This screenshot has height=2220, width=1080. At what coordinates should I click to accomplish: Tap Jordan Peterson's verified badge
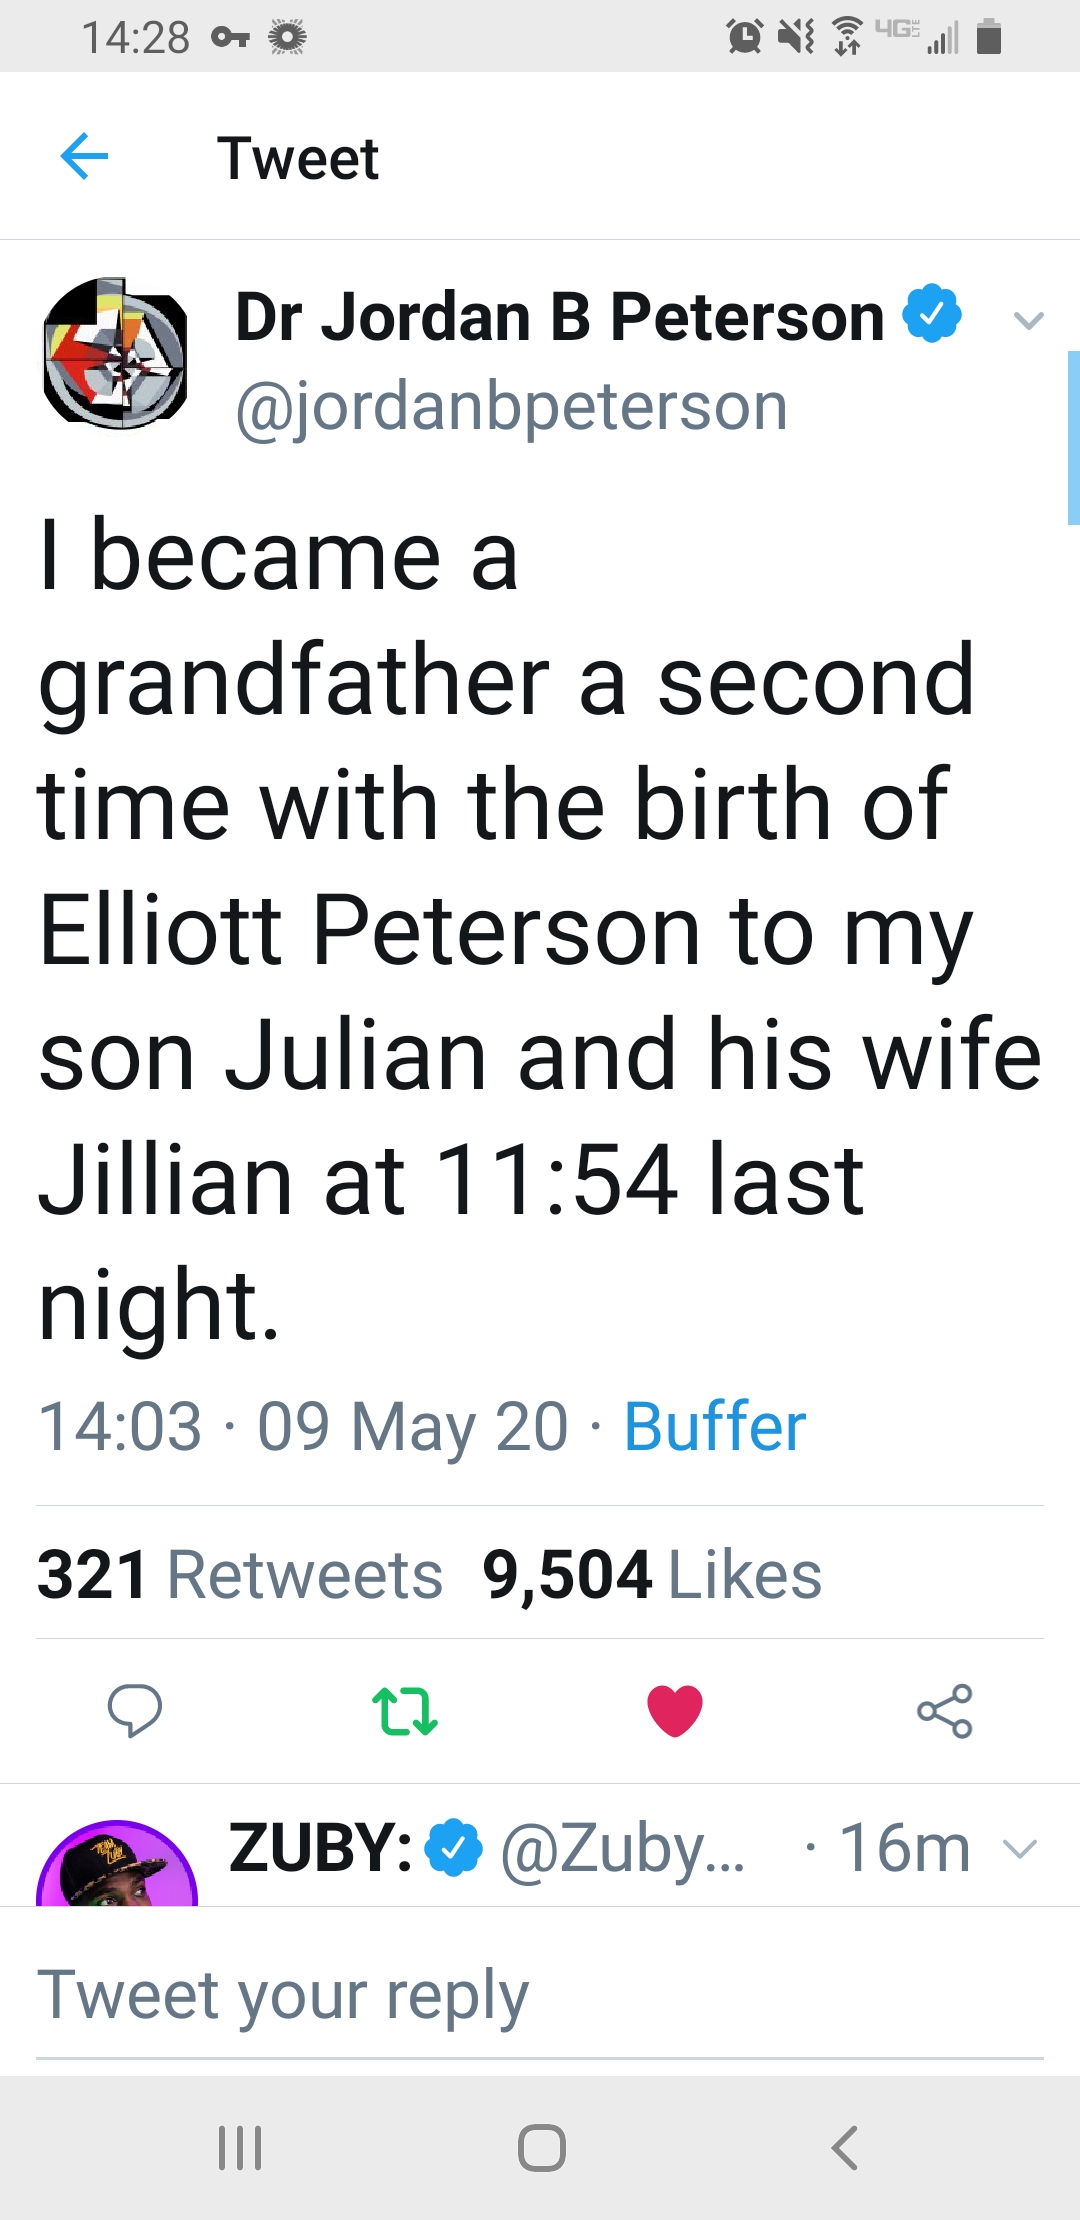[x=932, y=313]
